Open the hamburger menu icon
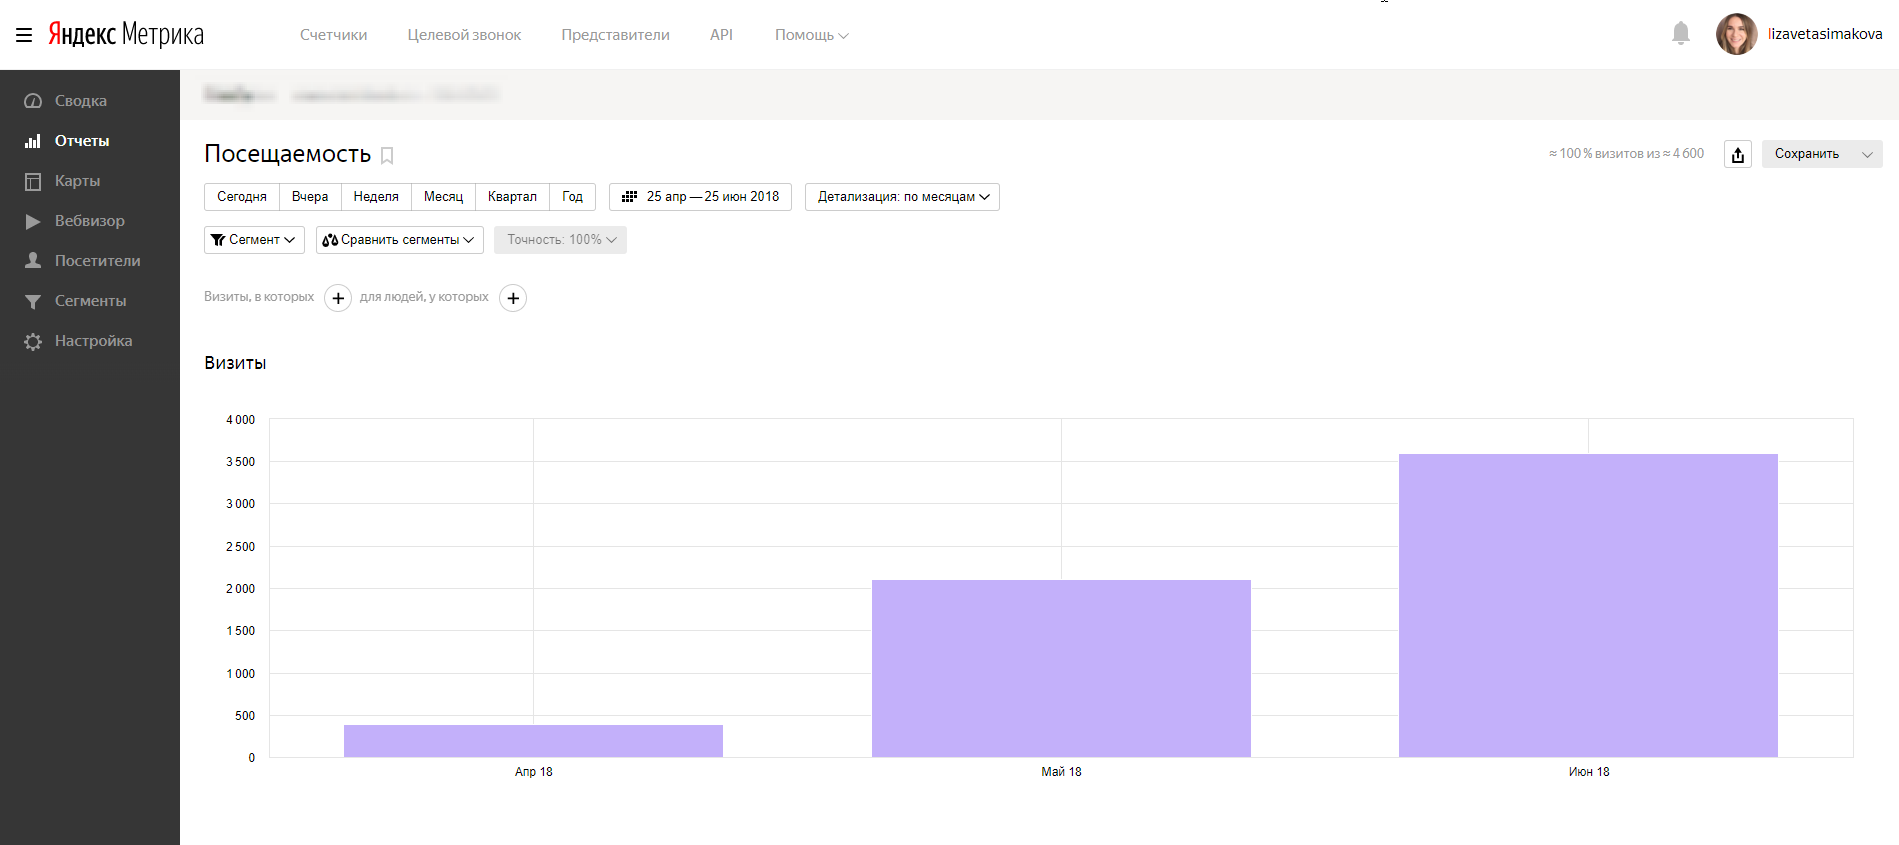The width and height of the screenshot is (1899, 845). tap(24, 35)
